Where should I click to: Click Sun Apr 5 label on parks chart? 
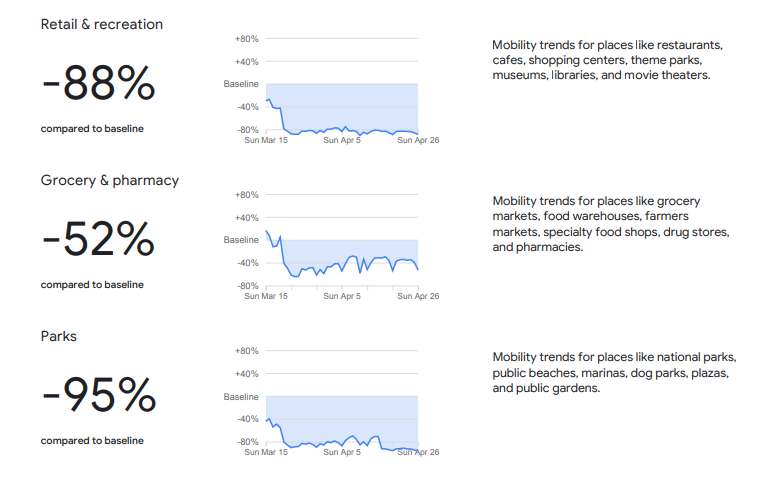[x=342, y=452]
